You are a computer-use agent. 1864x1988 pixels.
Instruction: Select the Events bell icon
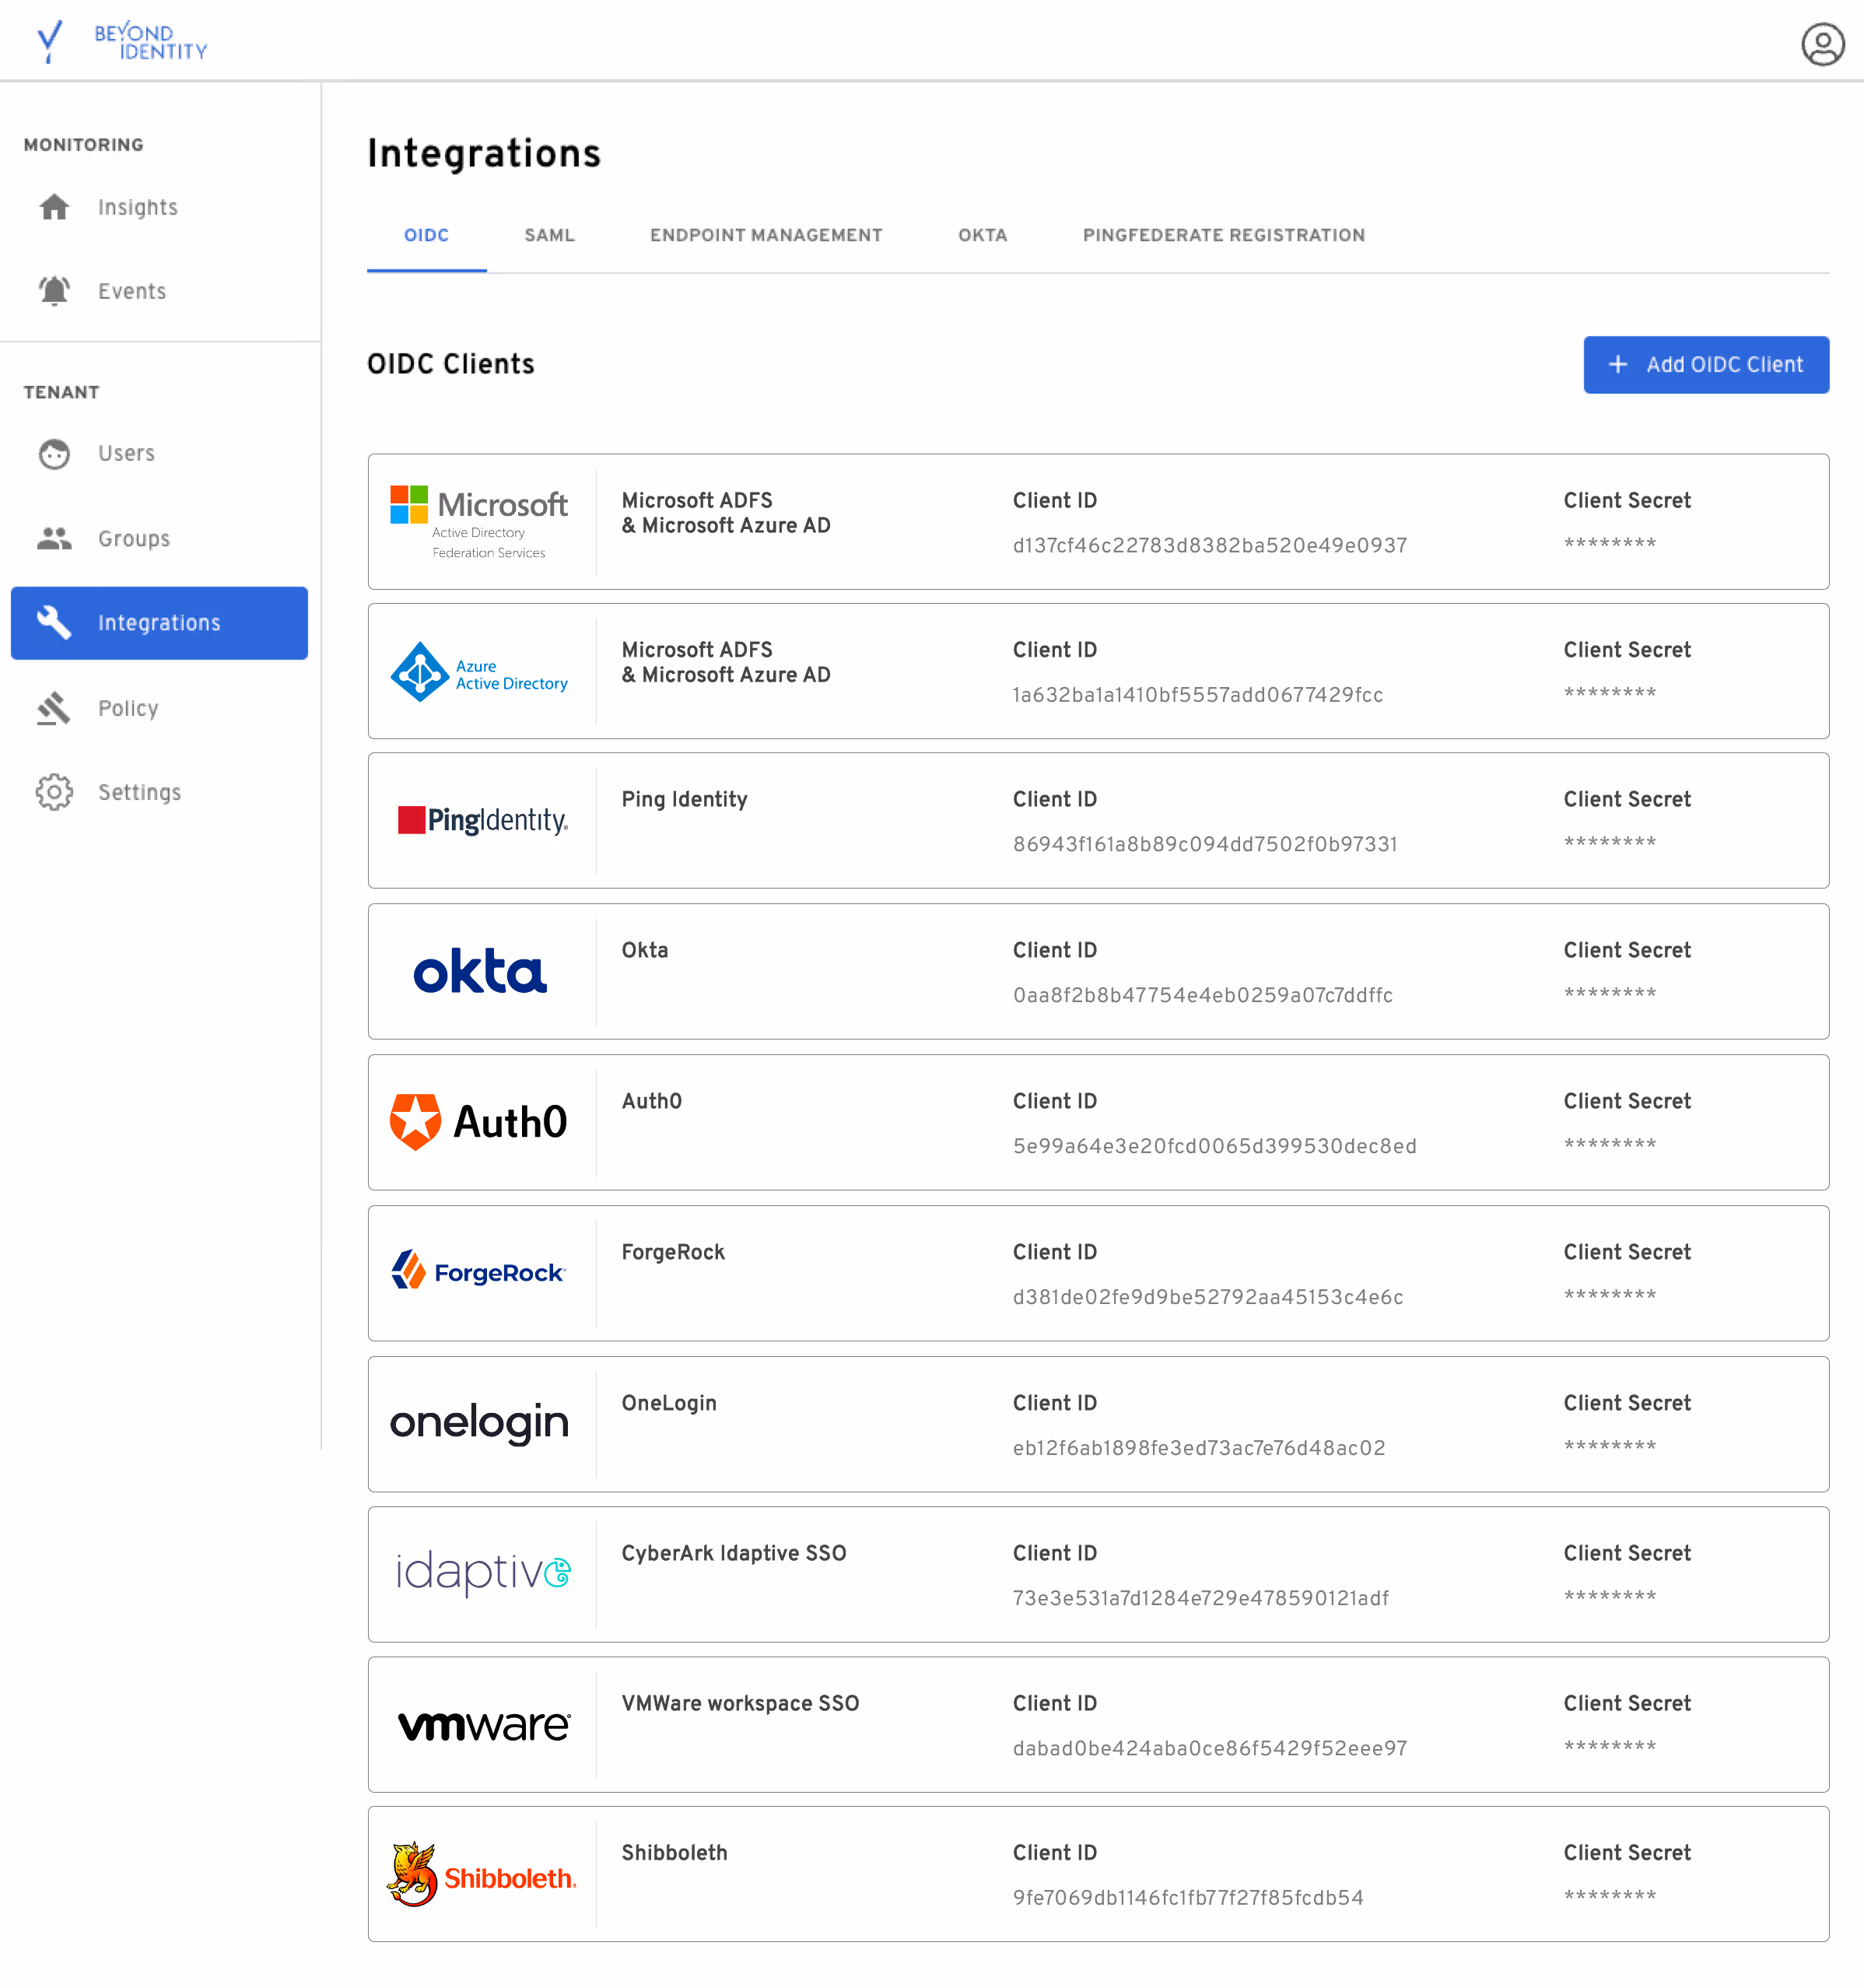(54, 290)
